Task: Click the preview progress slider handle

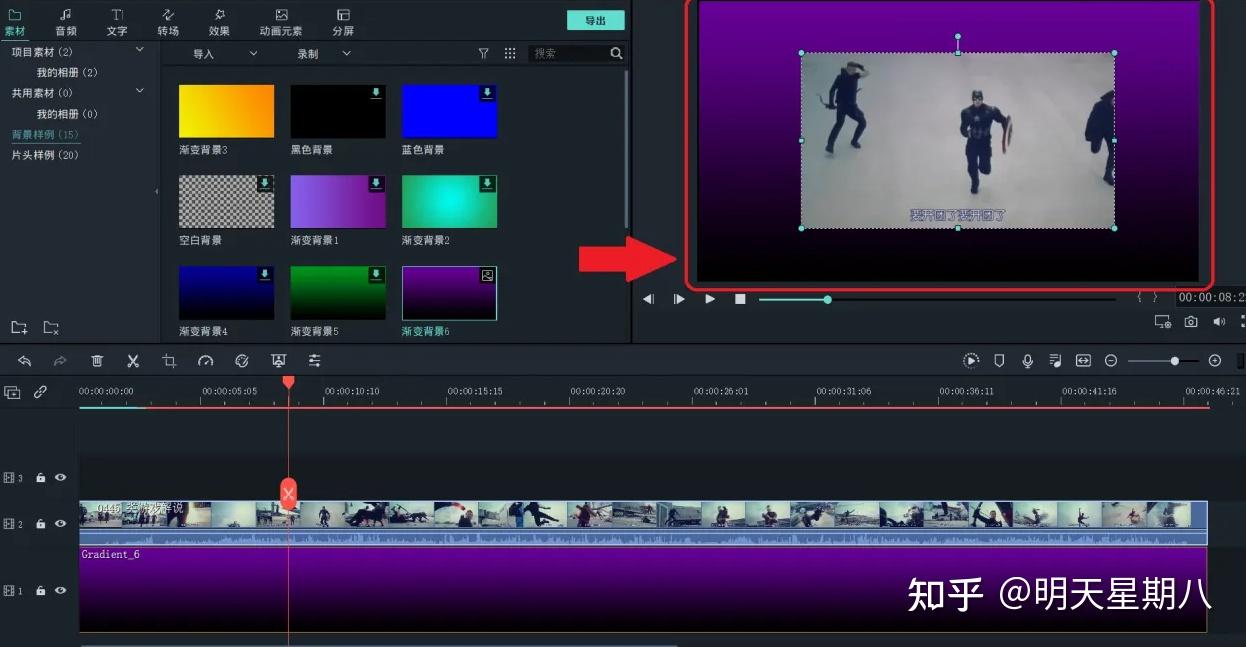Action: (827, 299)
